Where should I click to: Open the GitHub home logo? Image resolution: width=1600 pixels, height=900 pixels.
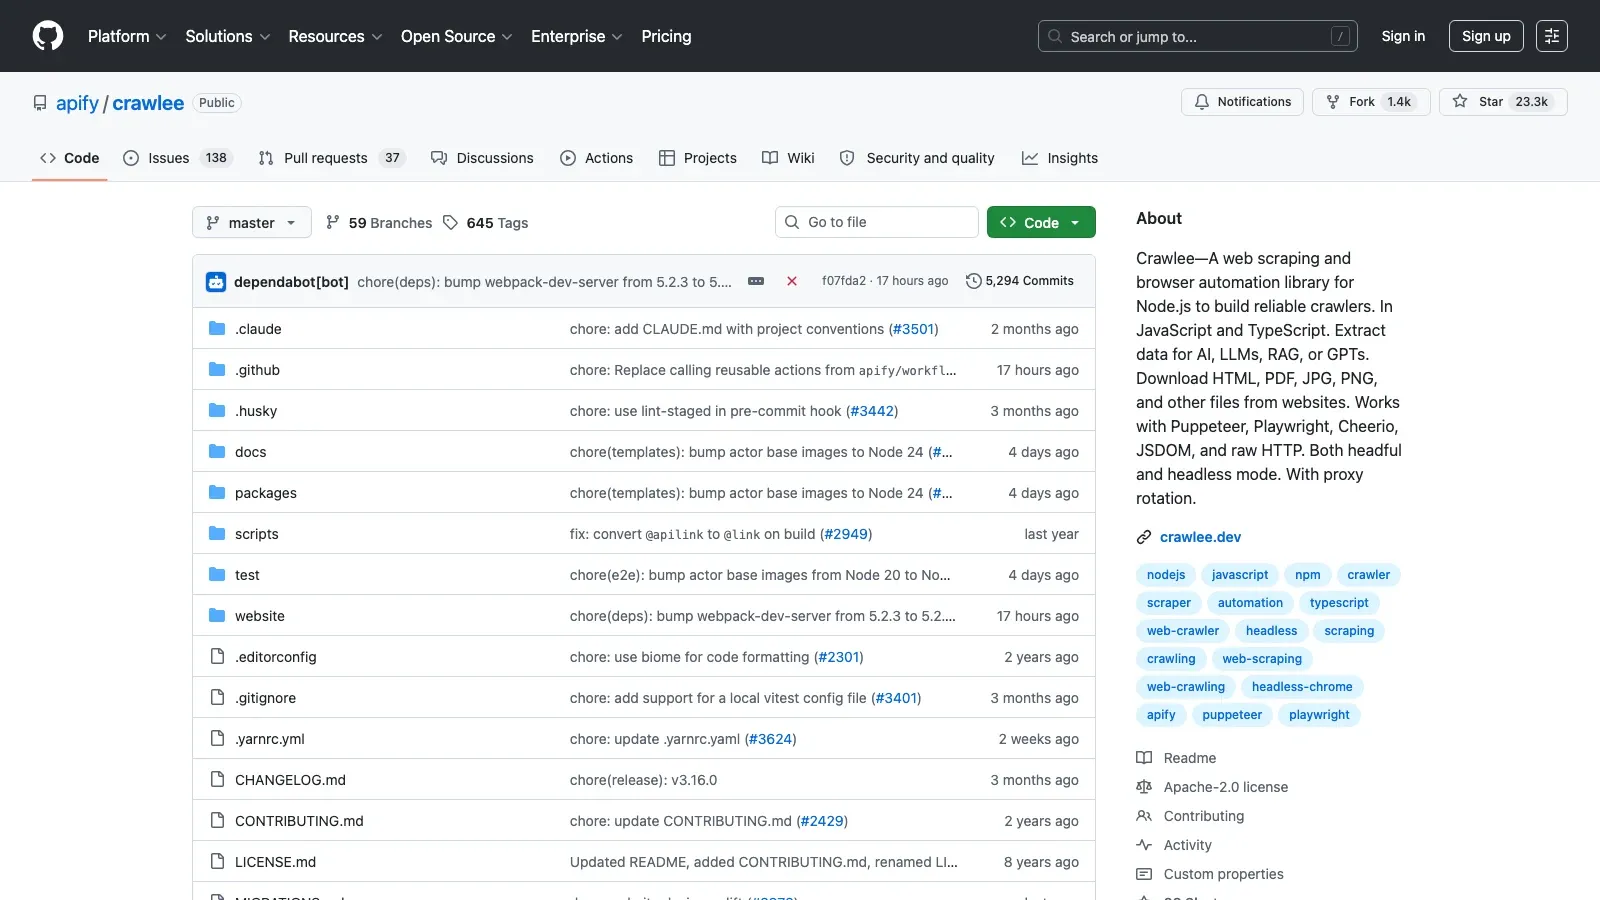click(x=48, y=36)
